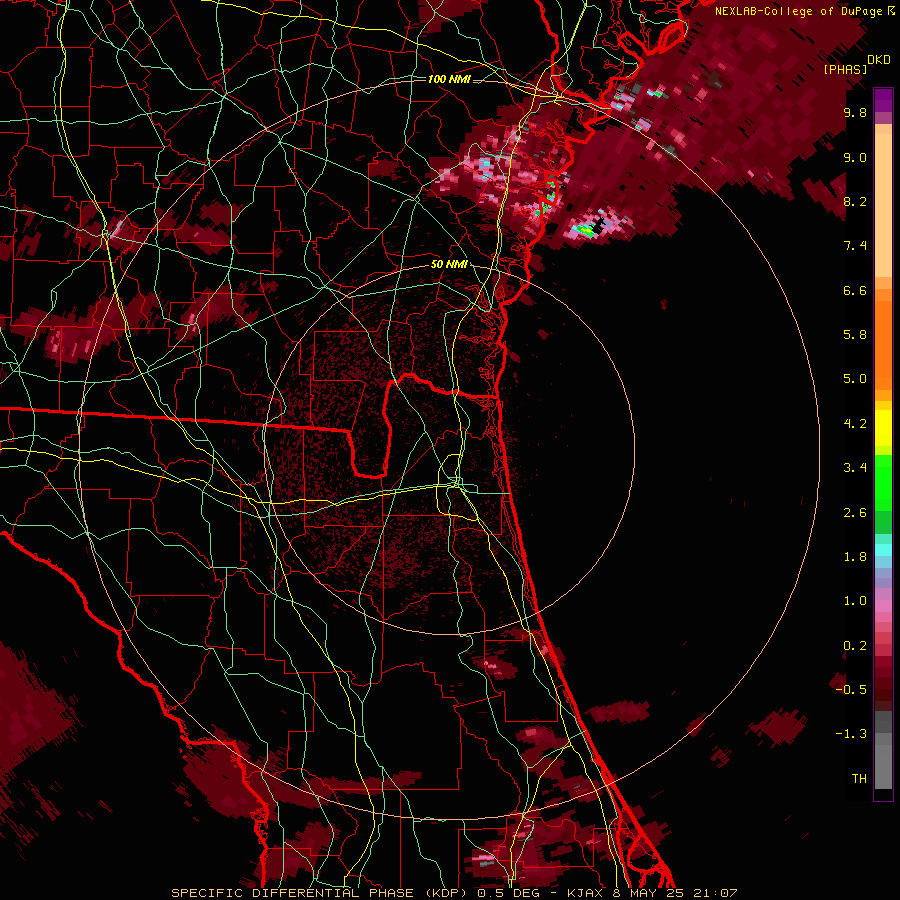Click the -0.5 scale value
The image size is (900, 900).
851,690
